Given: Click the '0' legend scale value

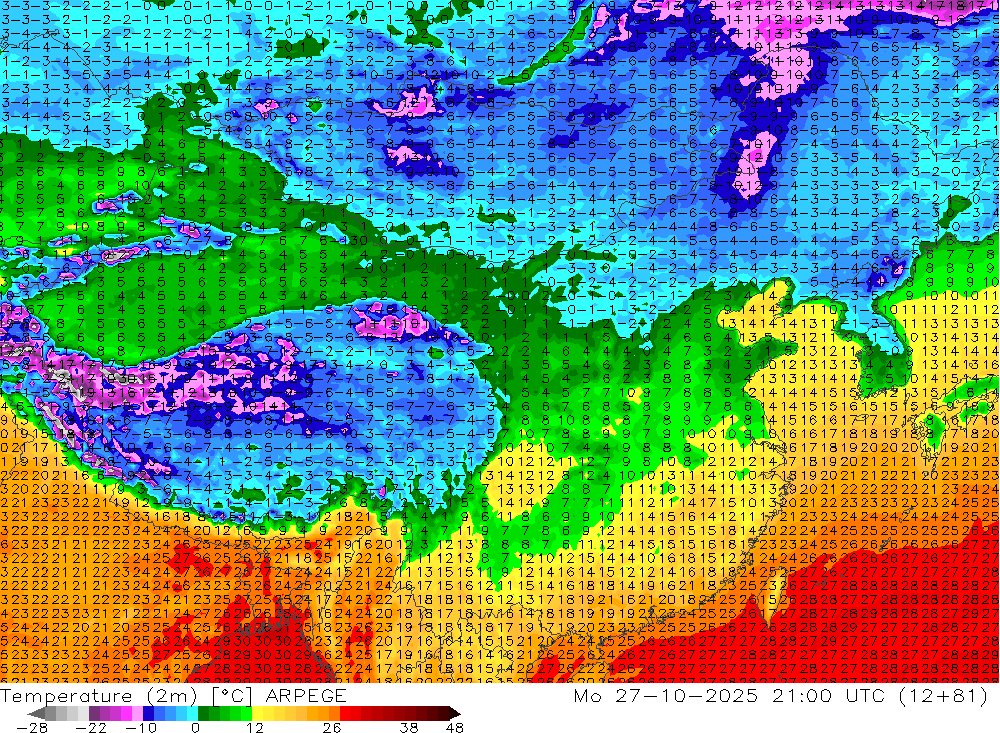Looking at the screenshot, I should [196, 727].
